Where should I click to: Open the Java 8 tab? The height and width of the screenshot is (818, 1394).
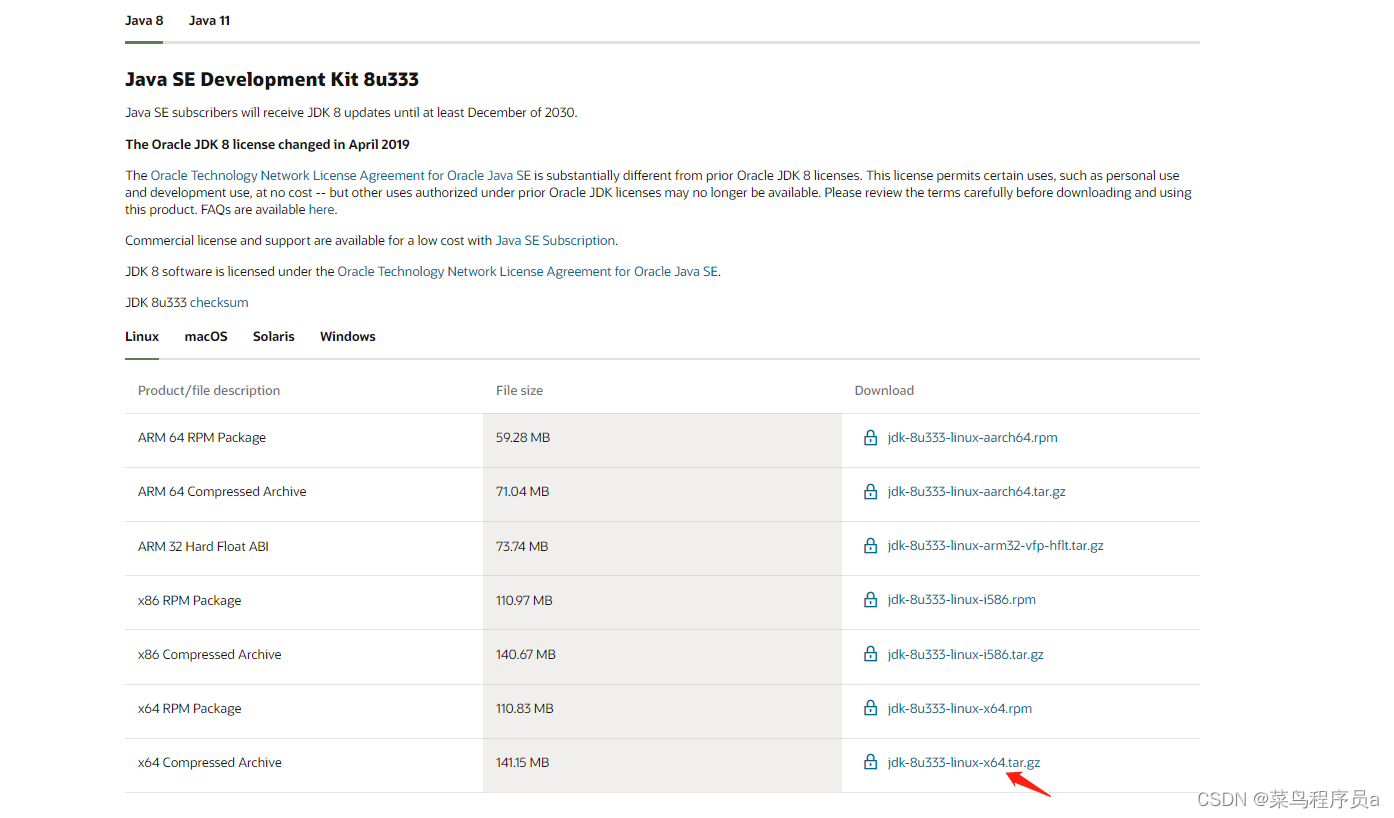click(144, 20)
